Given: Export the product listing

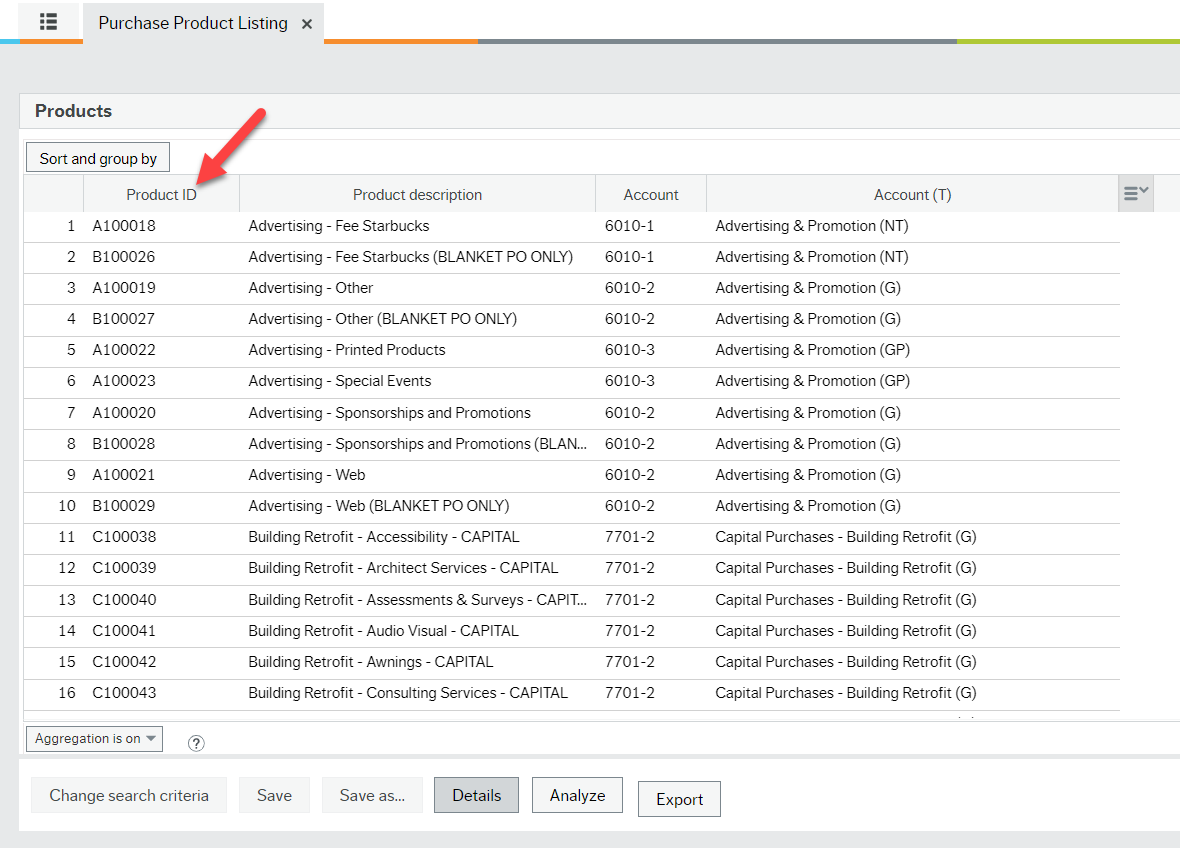Looking at the screenshot, I should pyautogui.click(x=679, y=799).
